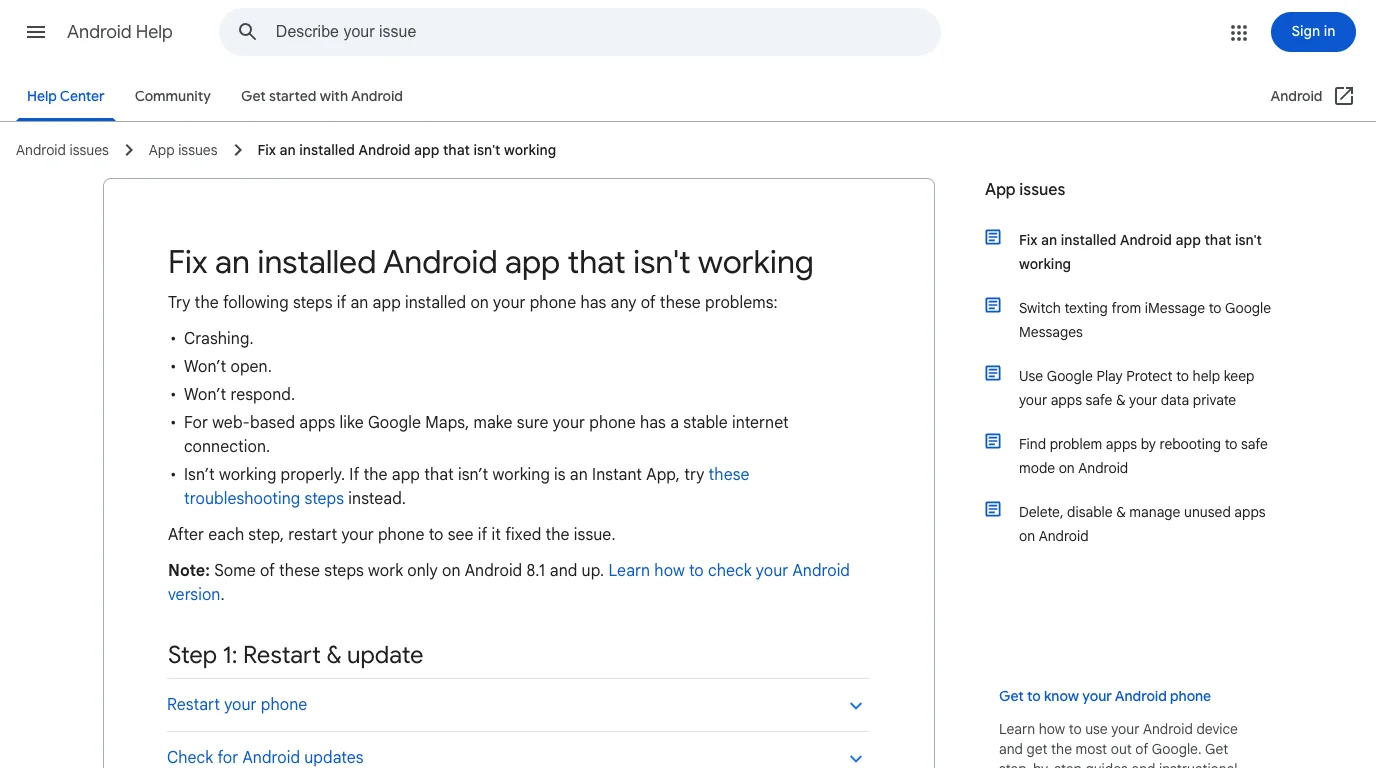Click Get to know your Android phone link

(x=1105, y=696)
